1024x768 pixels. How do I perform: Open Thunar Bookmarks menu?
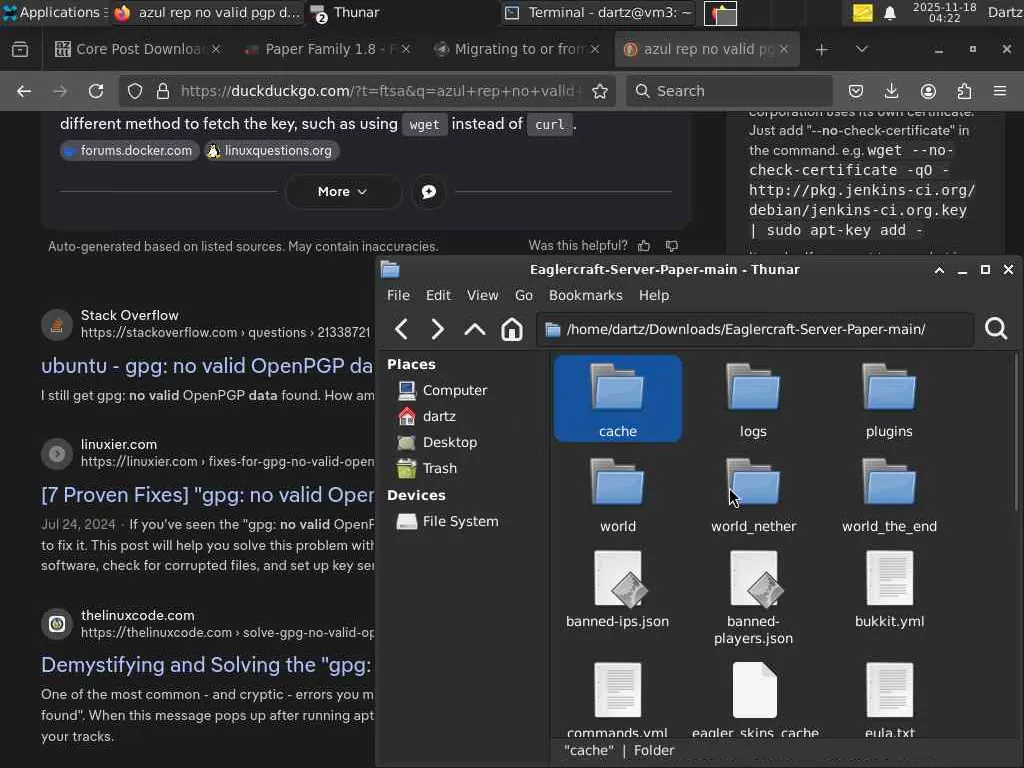tap(586, 295)
